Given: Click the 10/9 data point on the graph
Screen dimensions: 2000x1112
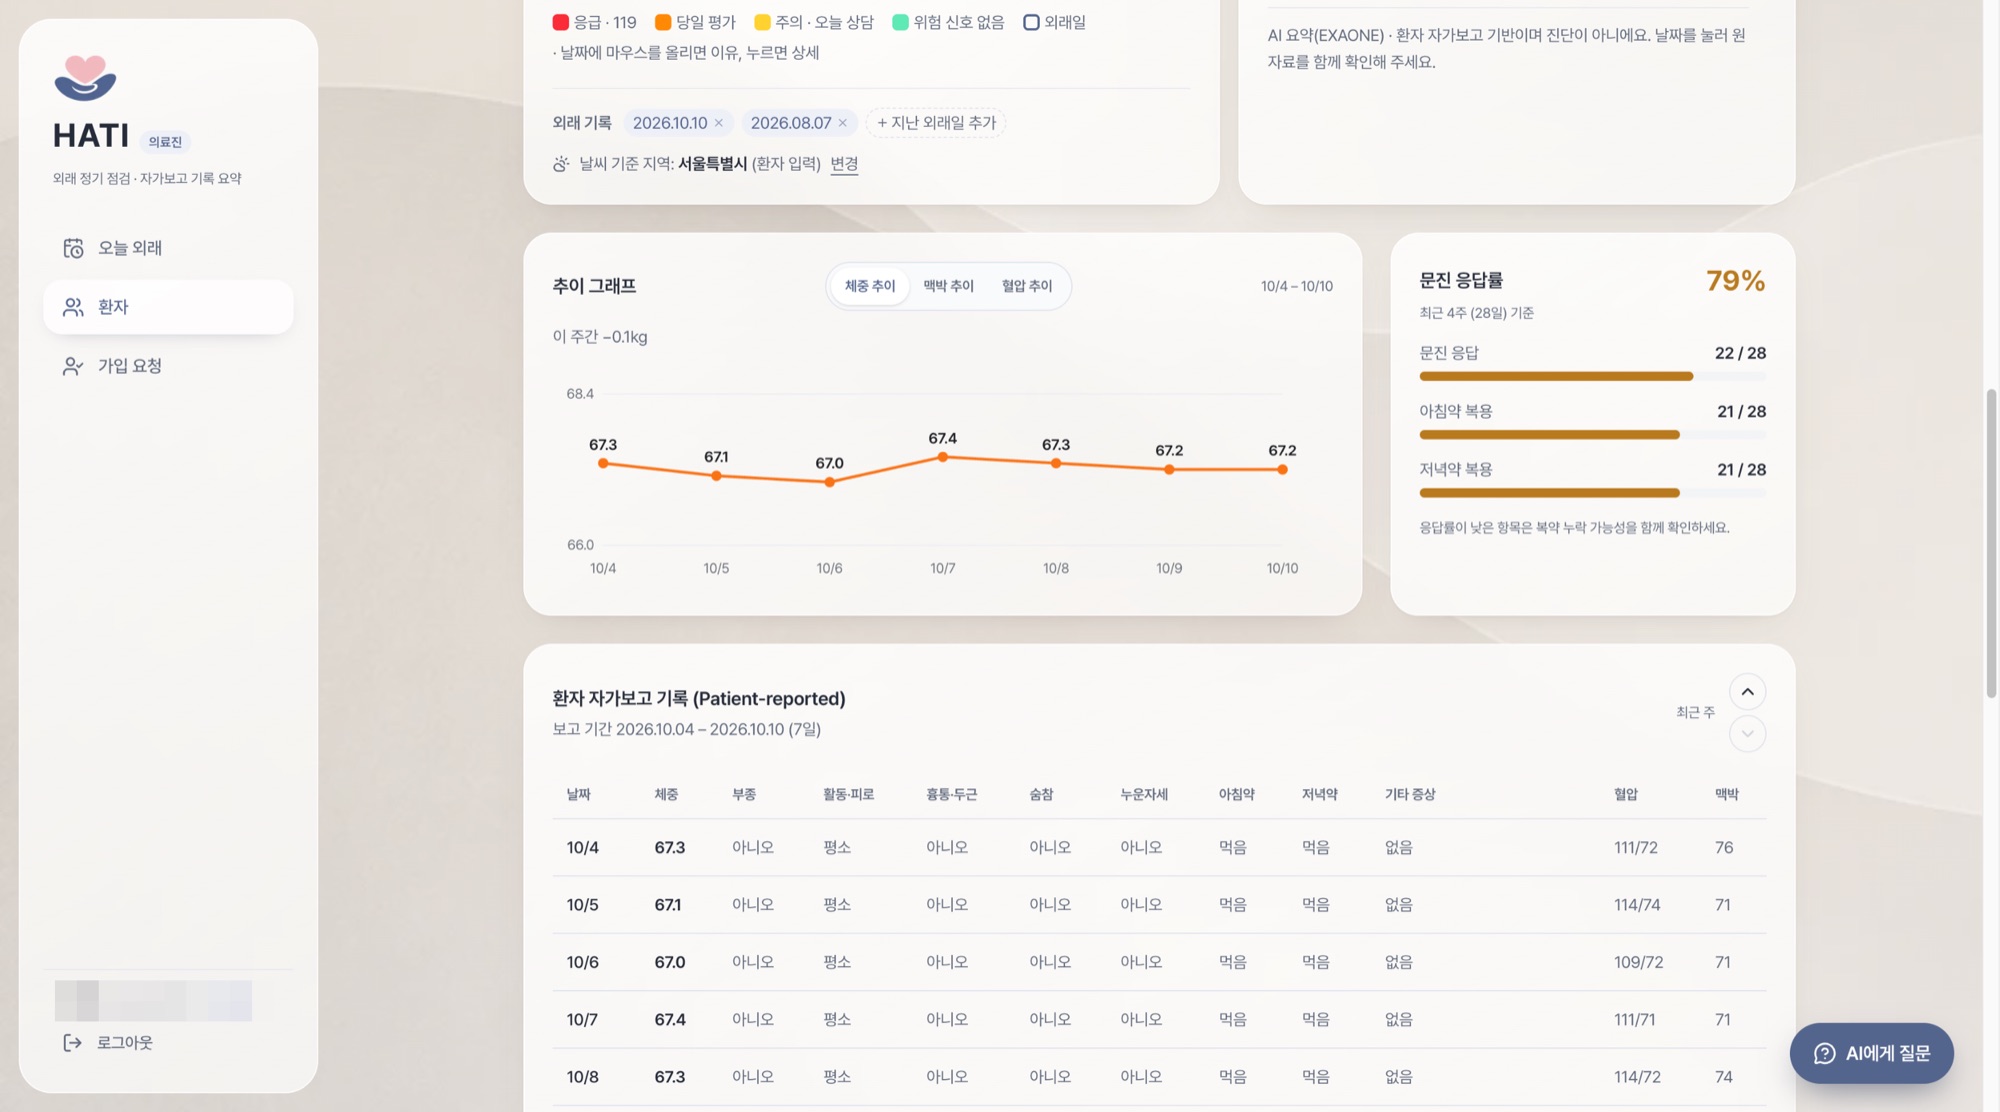Looking at the screenshot, I should (1169, 470).
